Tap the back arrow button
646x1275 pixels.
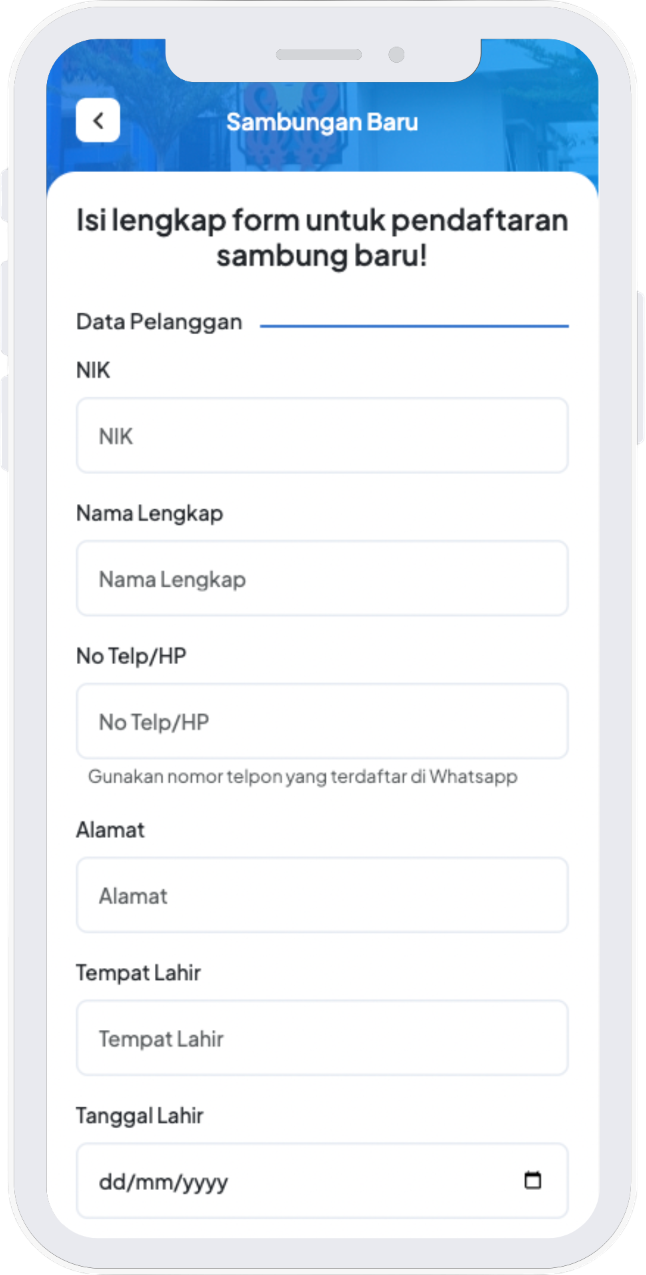(x=98, y=121)
